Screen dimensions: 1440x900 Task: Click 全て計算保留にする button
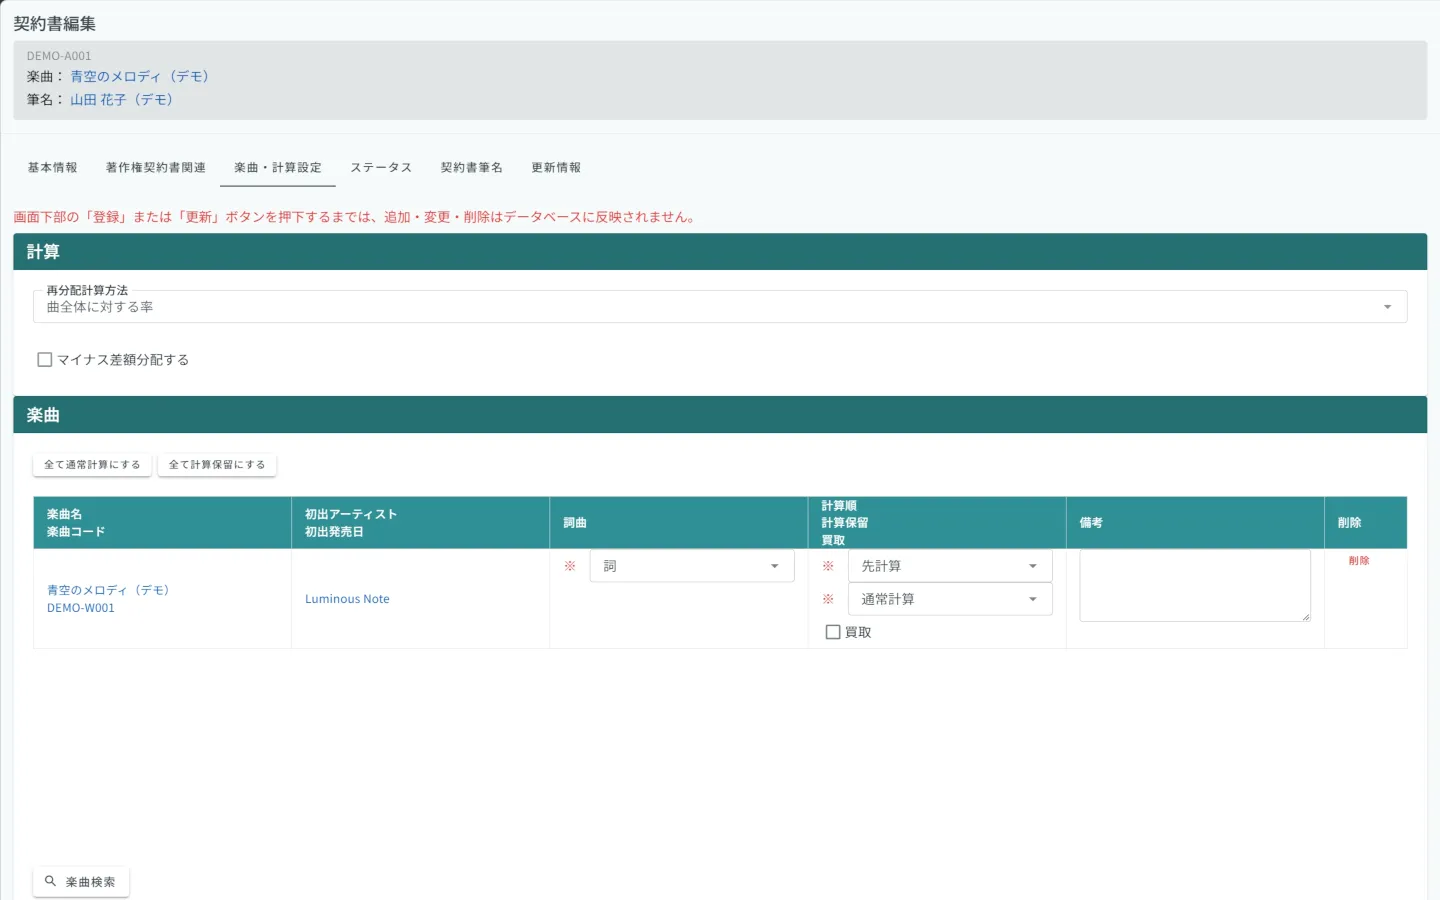[x=217, y=464]
